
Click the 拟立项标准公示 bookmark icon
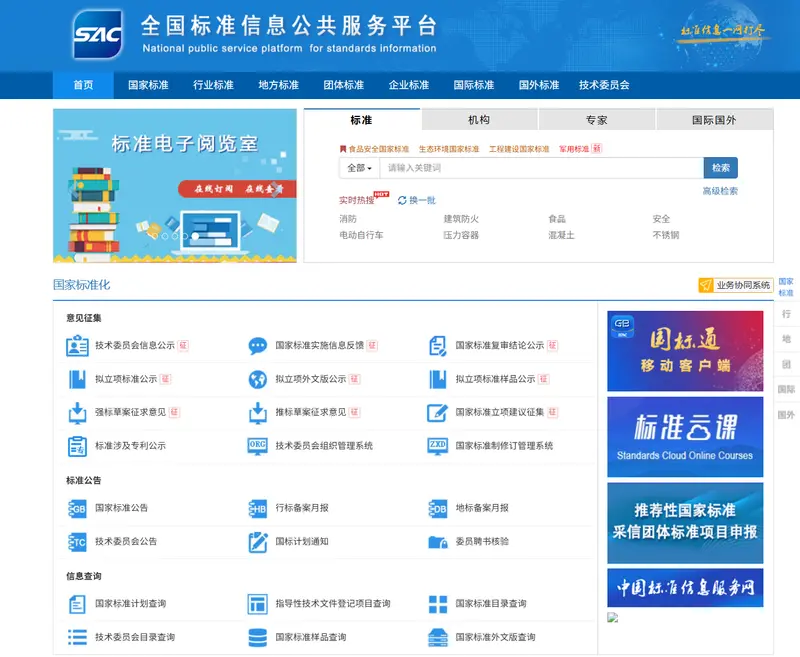pos(78,380)
